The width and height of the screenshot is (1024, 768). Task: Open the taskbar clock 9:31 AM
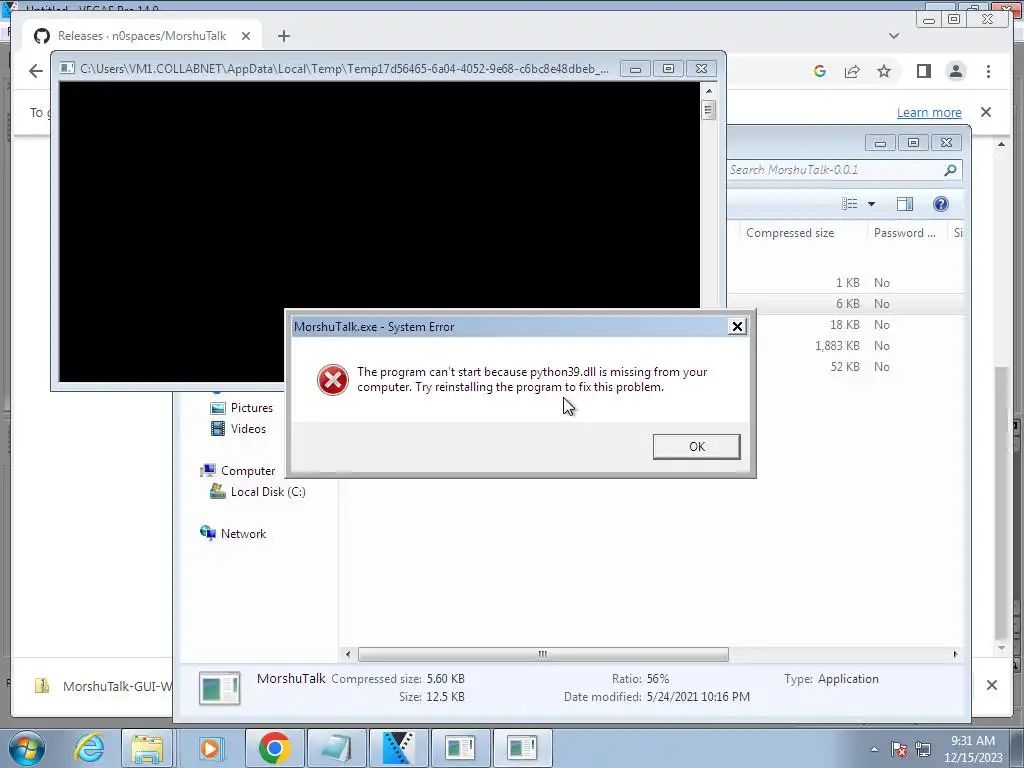tap(972, 749)
